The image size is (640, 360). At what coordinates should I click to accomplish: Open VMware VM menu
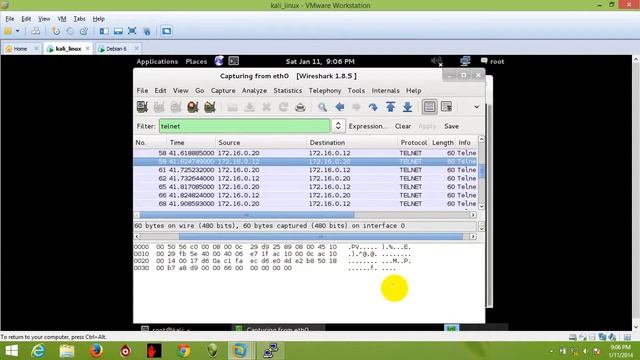tap(62, 19)
